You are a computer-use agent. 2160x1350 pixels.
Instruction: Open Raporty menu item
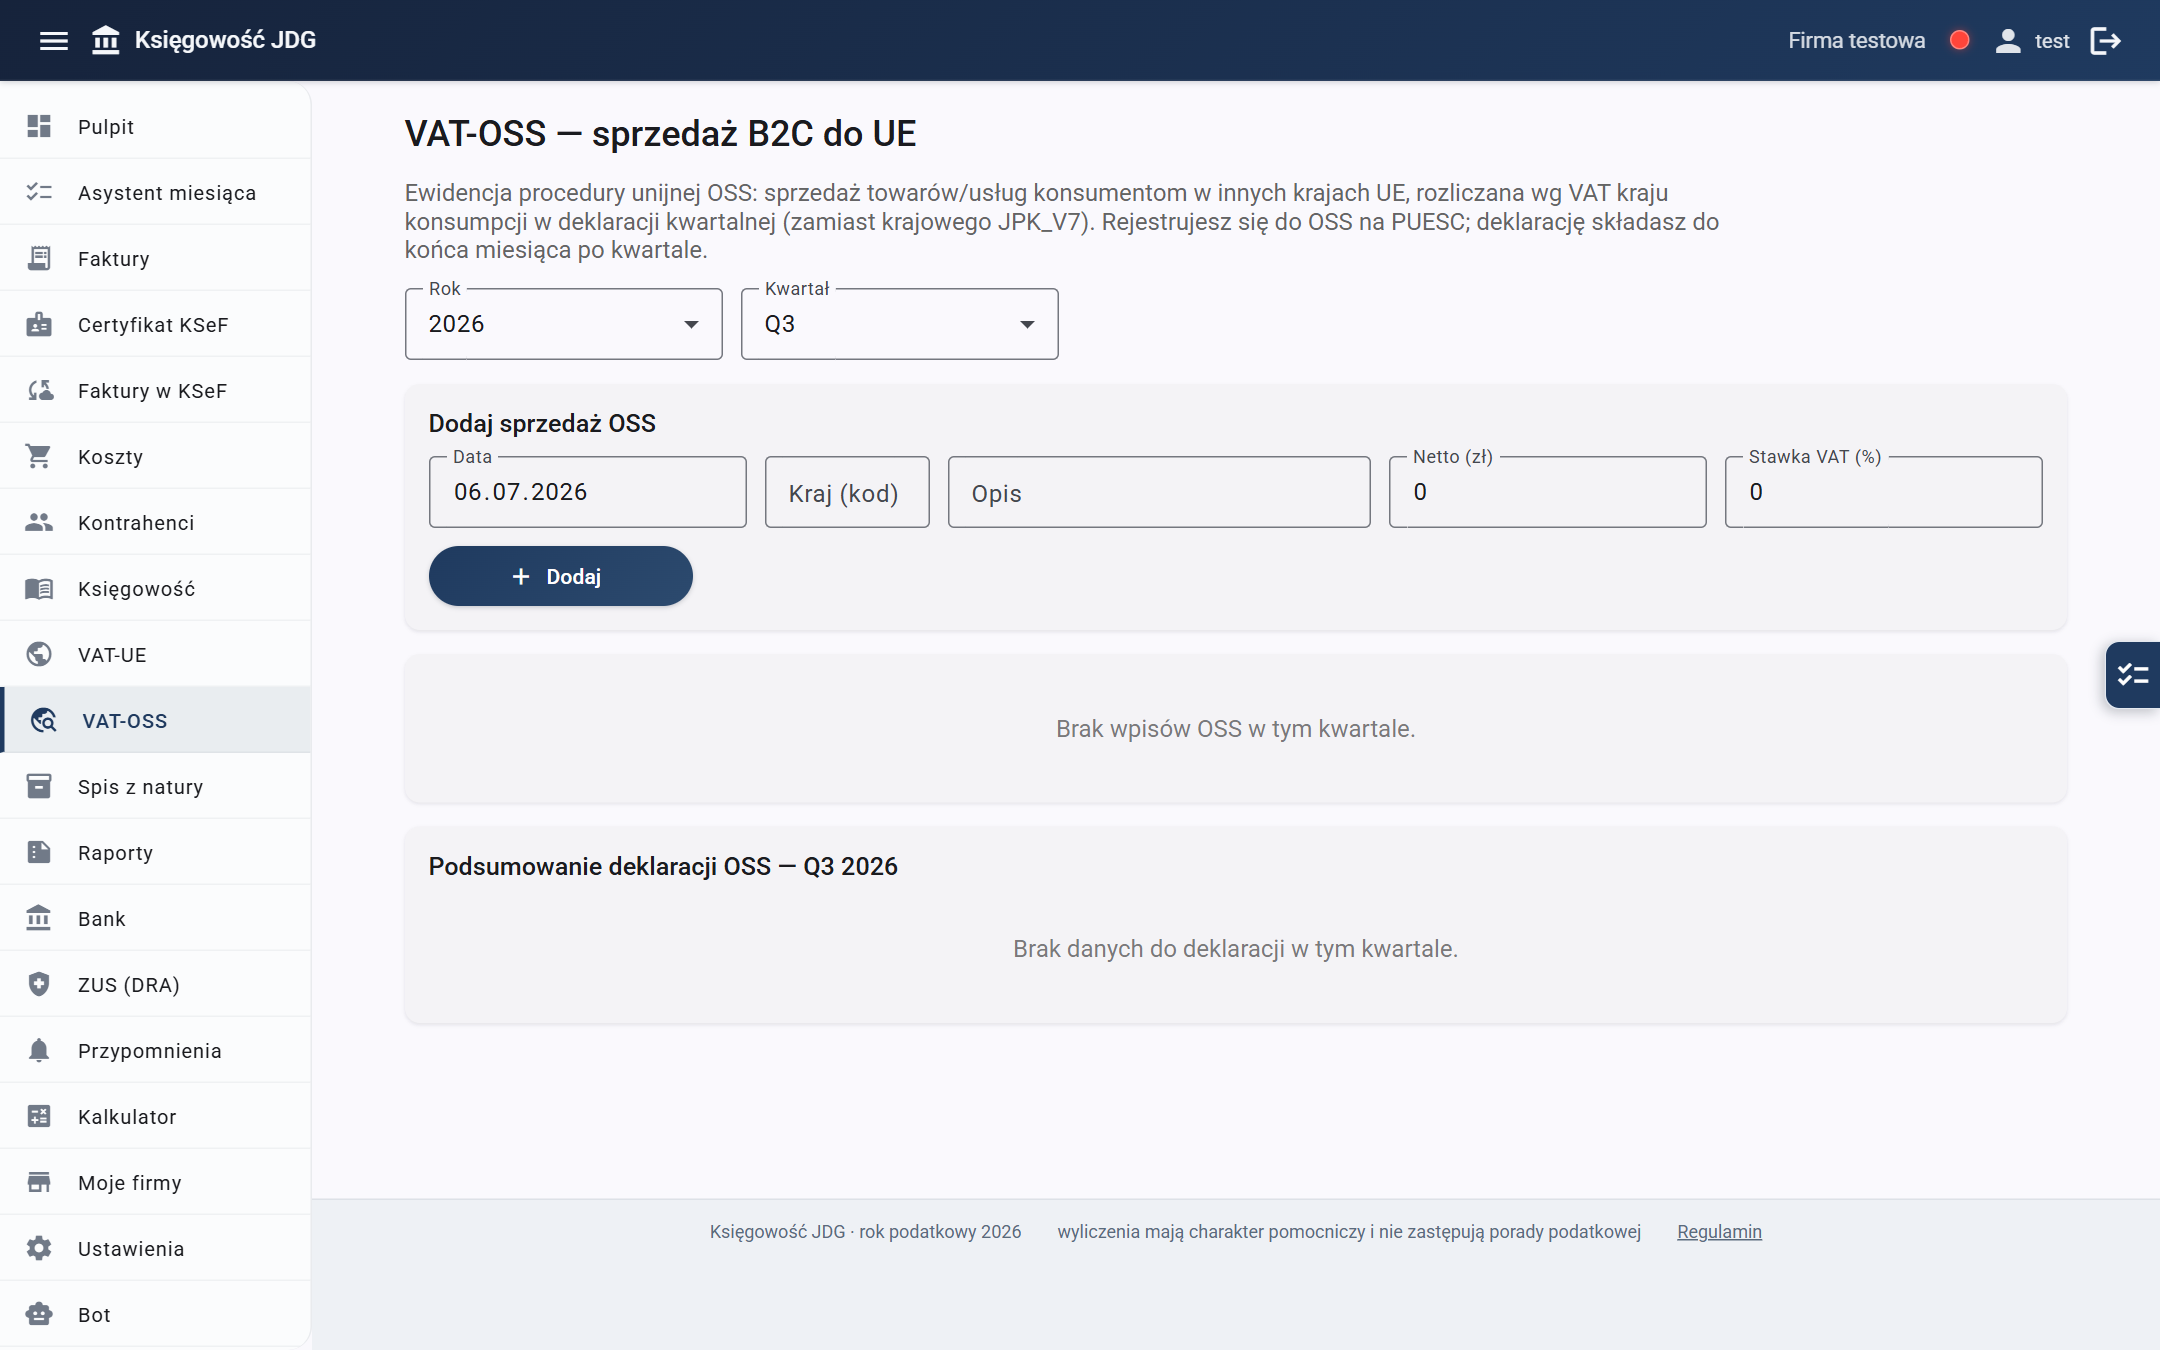pos(155,852)
